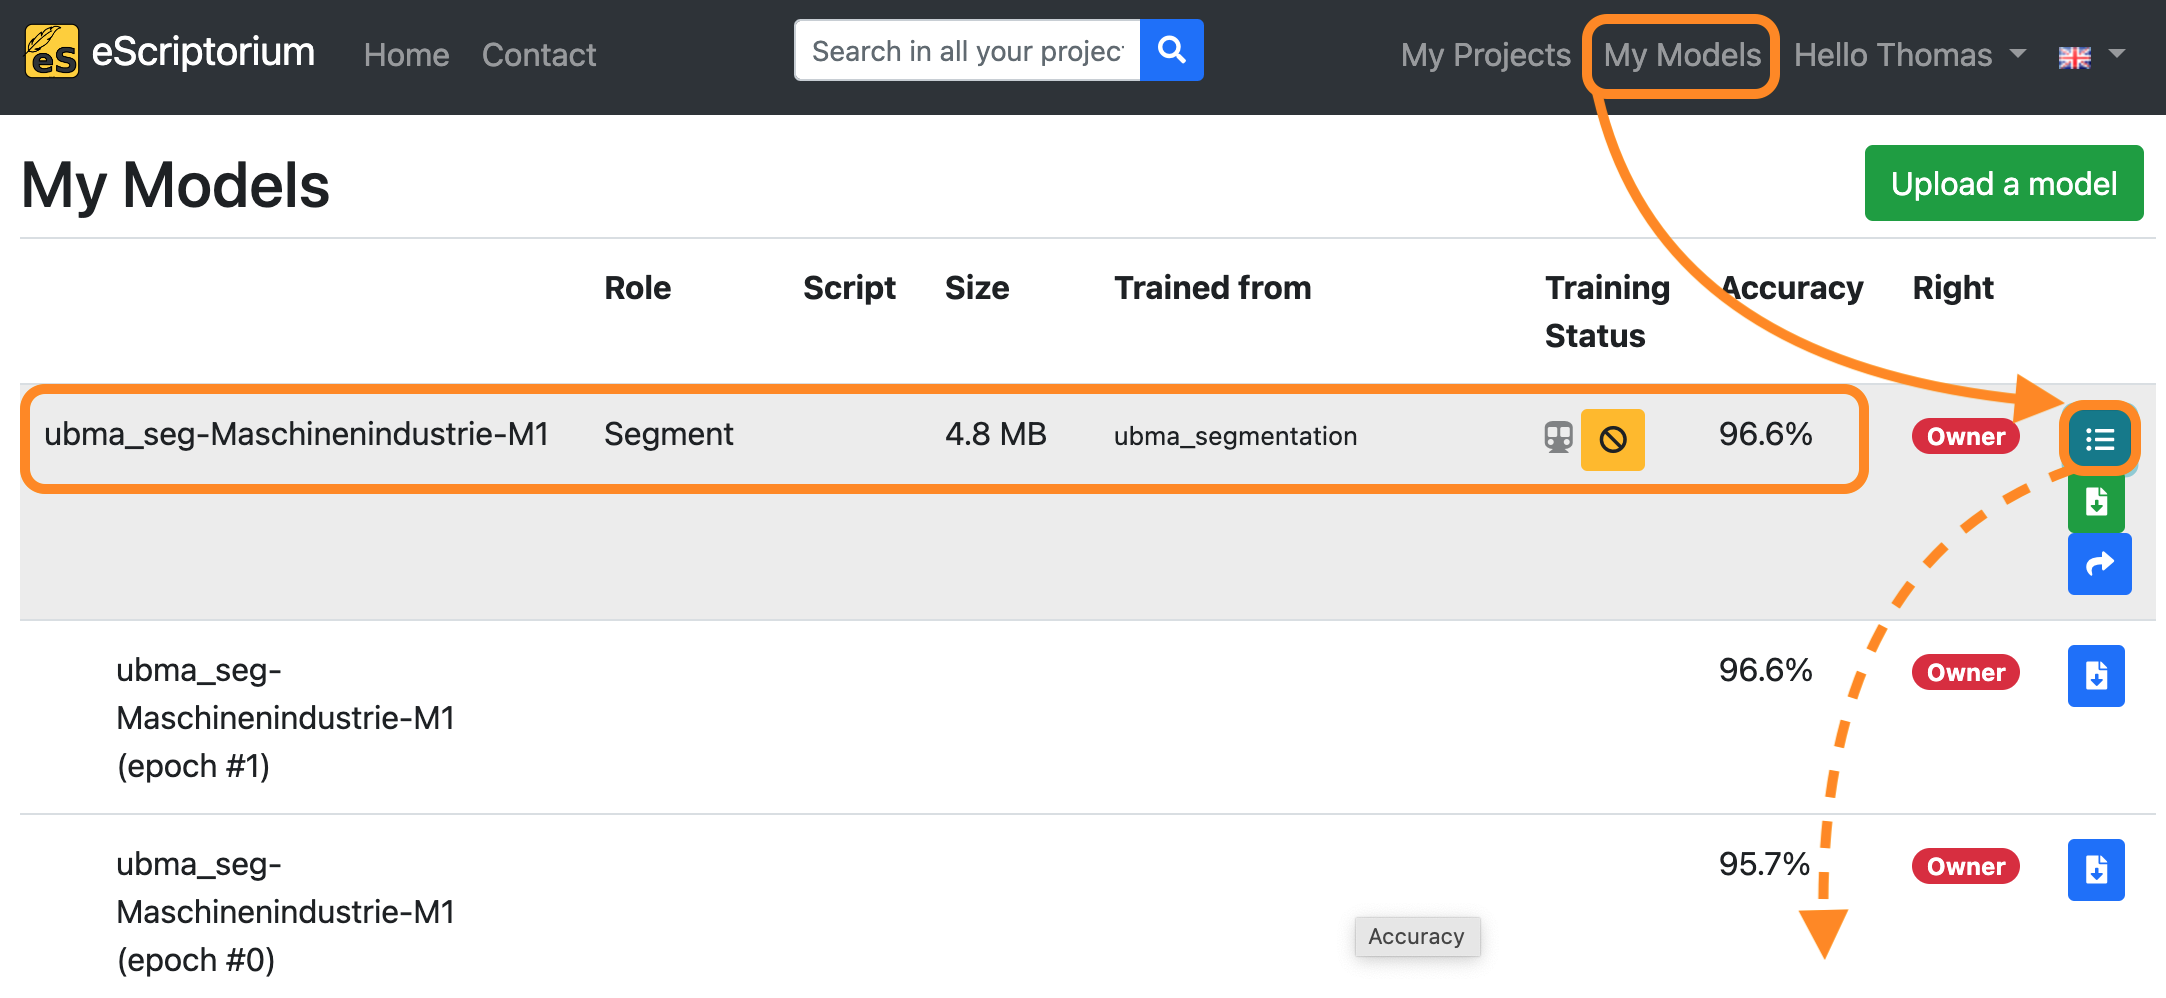Open the Hello Thomas user dropdown
The height and width of the screenshot is (998, 2166).
(x=1910, y=55)
